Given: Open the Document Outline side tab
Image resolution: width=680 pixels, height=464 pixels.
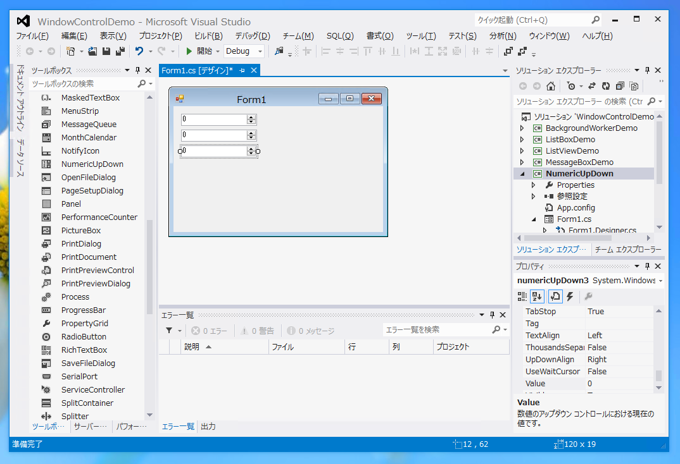Looking at the screenshot, I should [x=20, y=98].
